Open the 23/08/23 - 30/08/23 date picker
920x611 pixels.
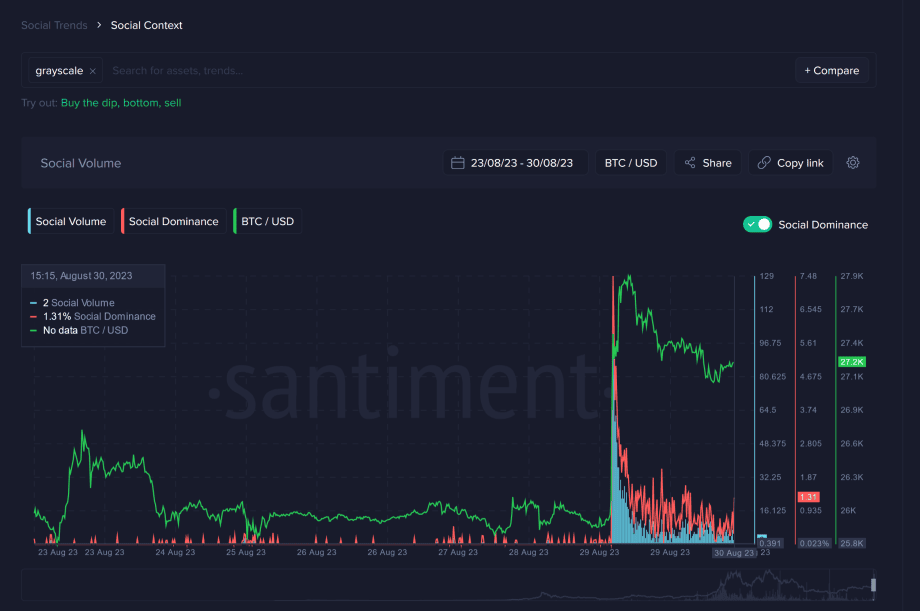point(515,163)
